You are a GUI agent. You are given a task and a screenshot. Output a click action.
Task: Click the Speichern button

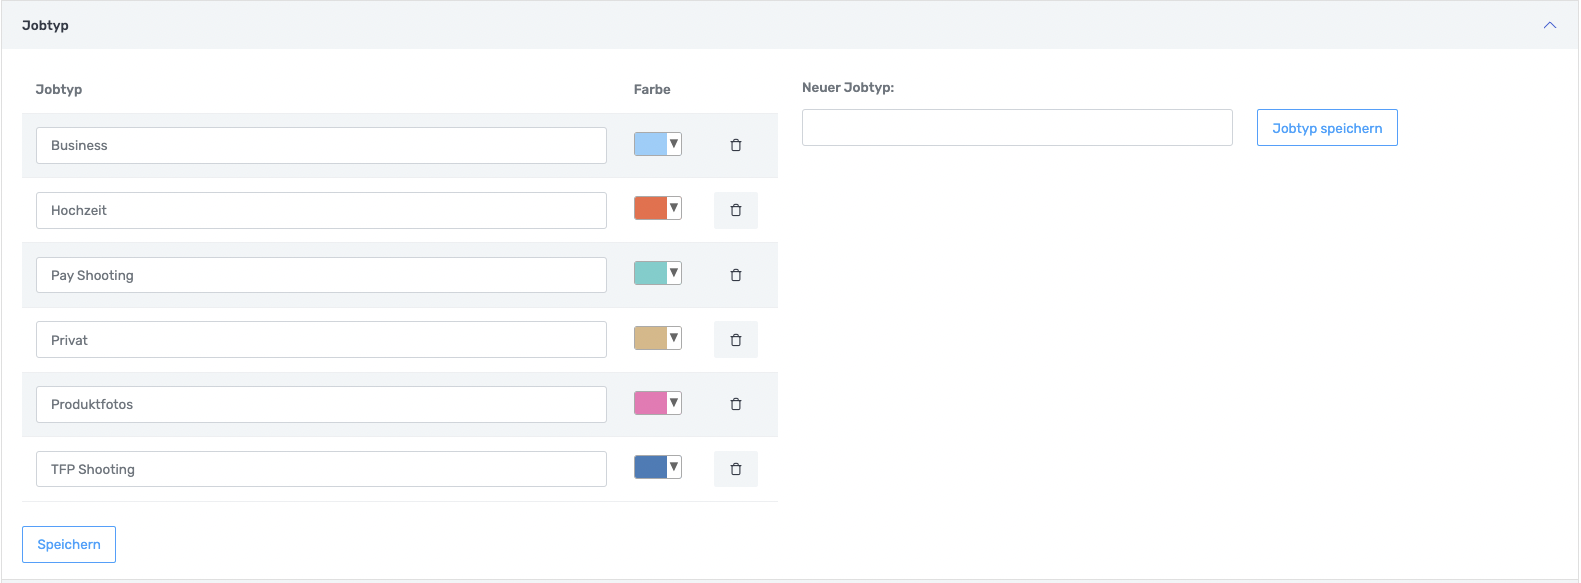point(69,545)
